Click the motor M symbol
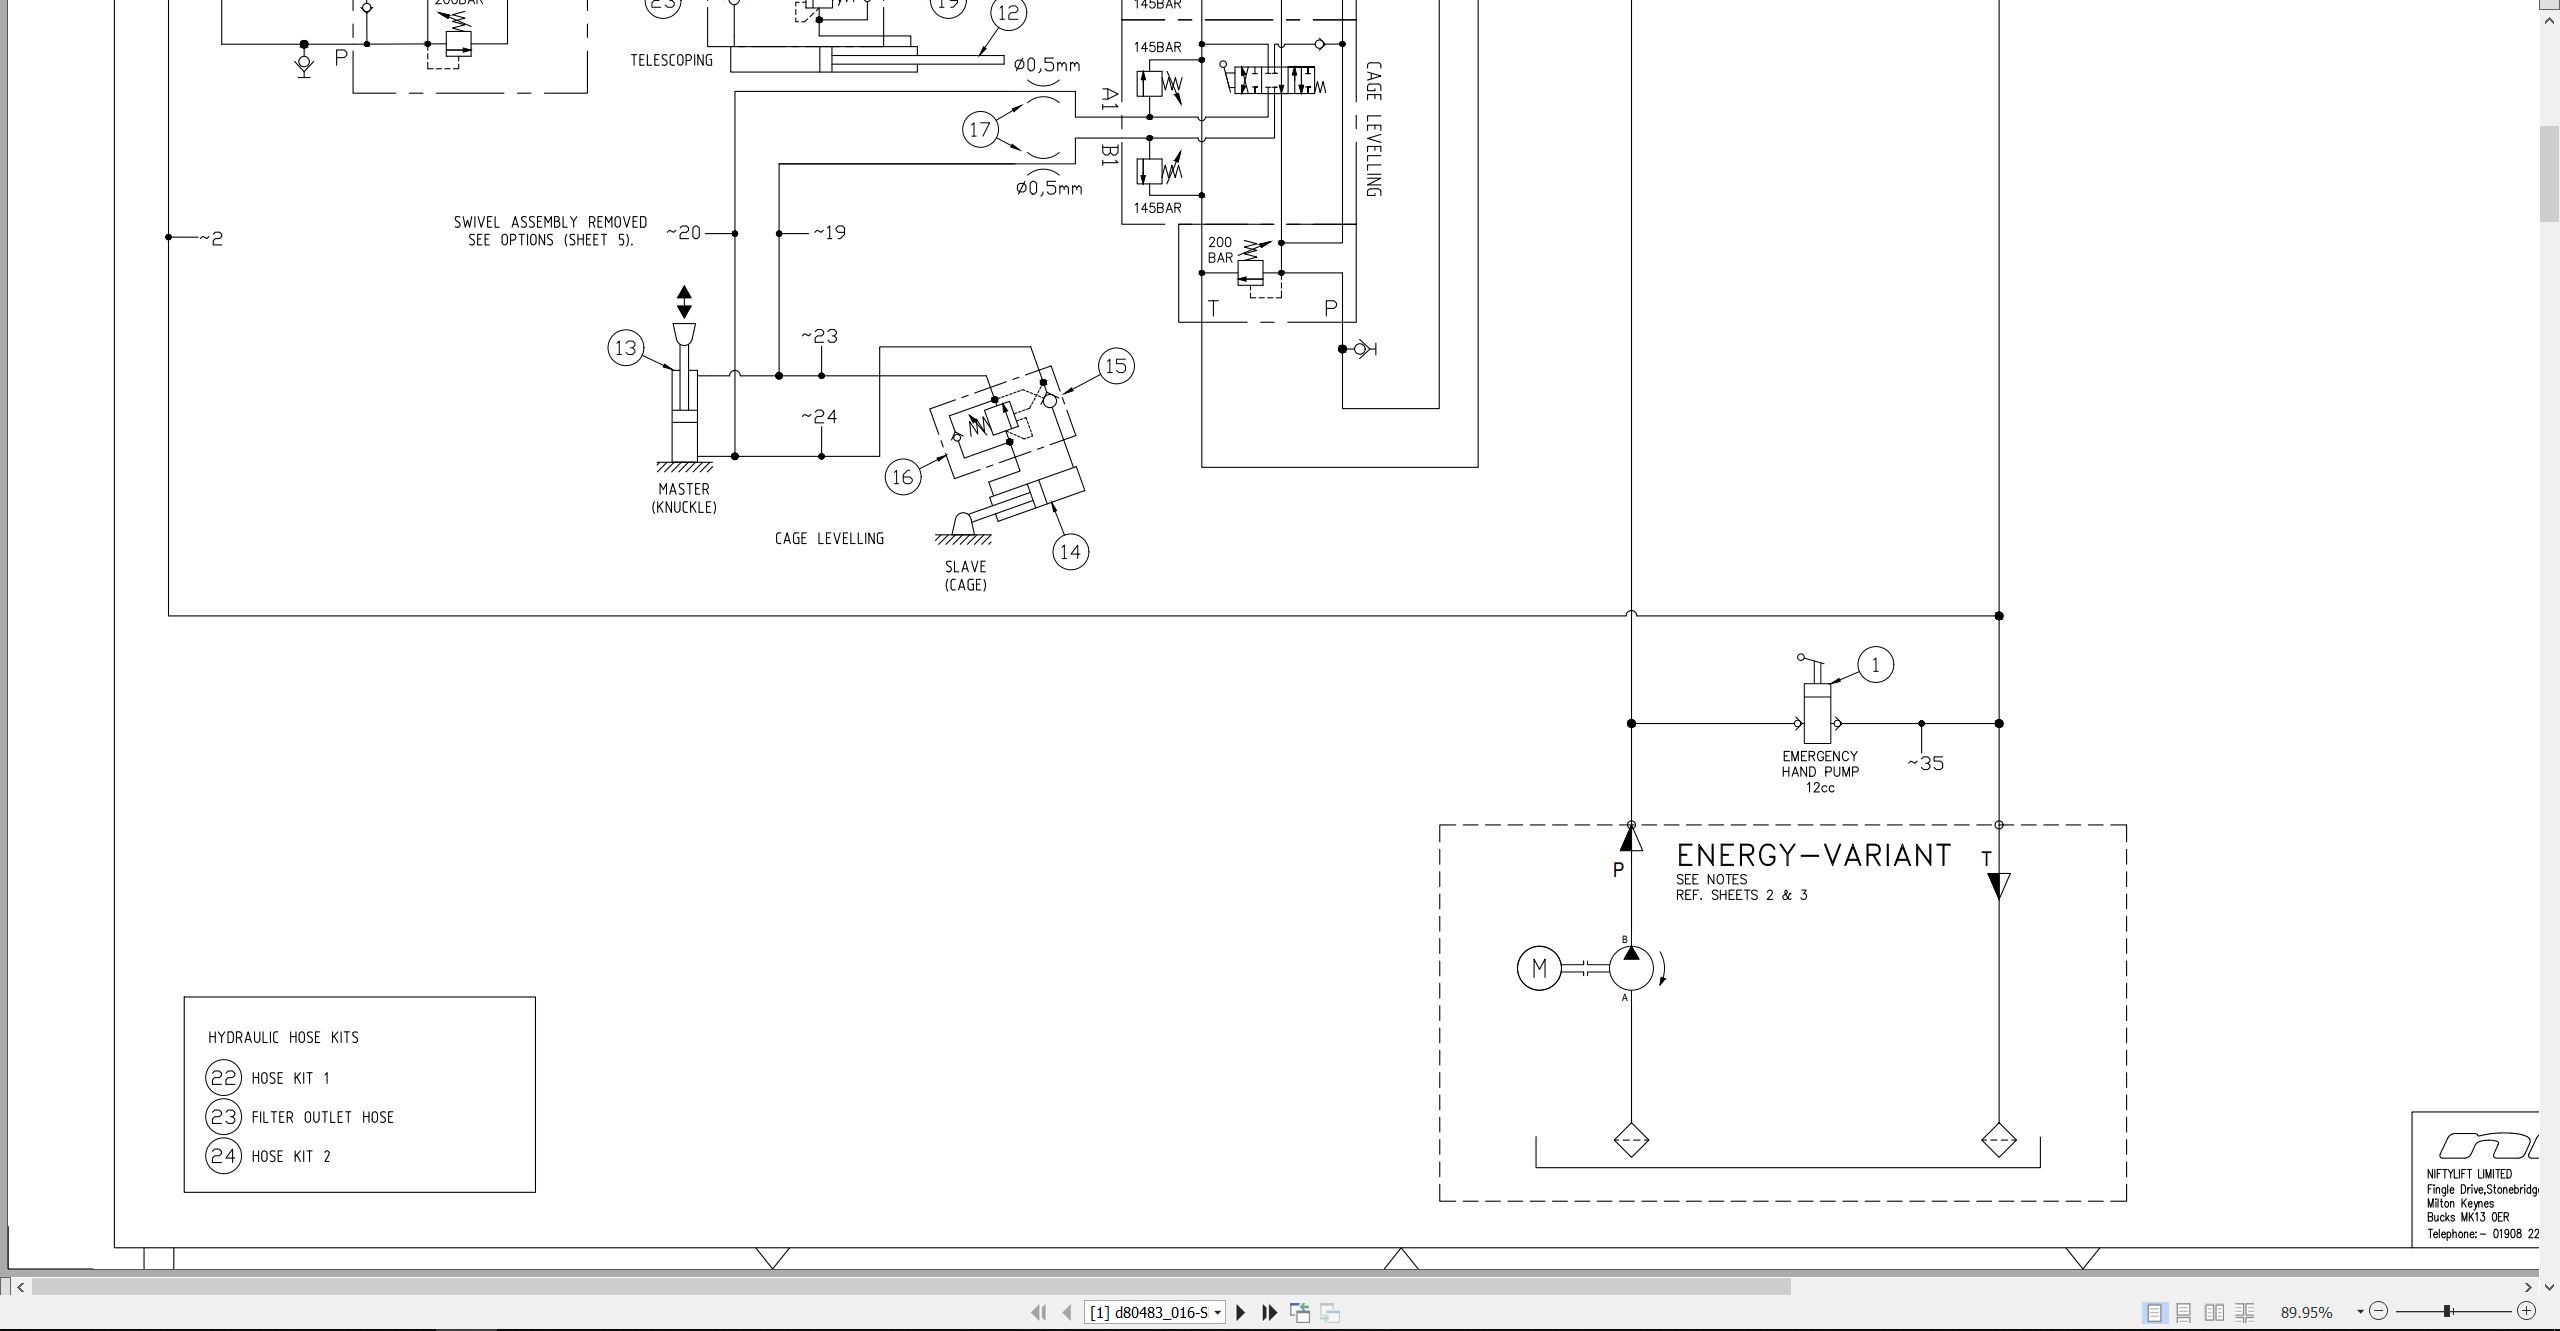 click(1539, 968)
